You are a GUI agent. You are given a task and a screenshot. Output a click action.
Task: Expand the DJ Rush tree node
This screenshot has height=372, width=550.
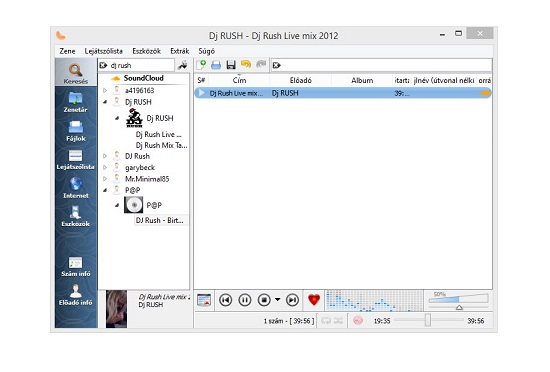[x=105, y=156]
